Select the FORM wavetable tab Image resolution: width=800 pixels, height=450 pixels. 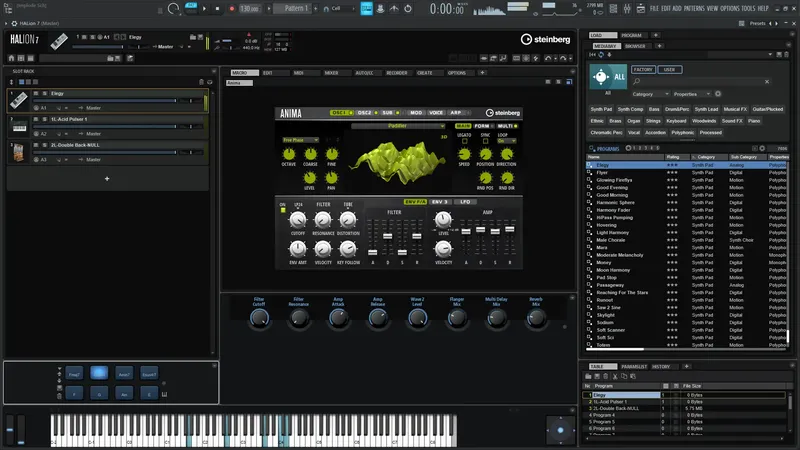click(483, 126)
